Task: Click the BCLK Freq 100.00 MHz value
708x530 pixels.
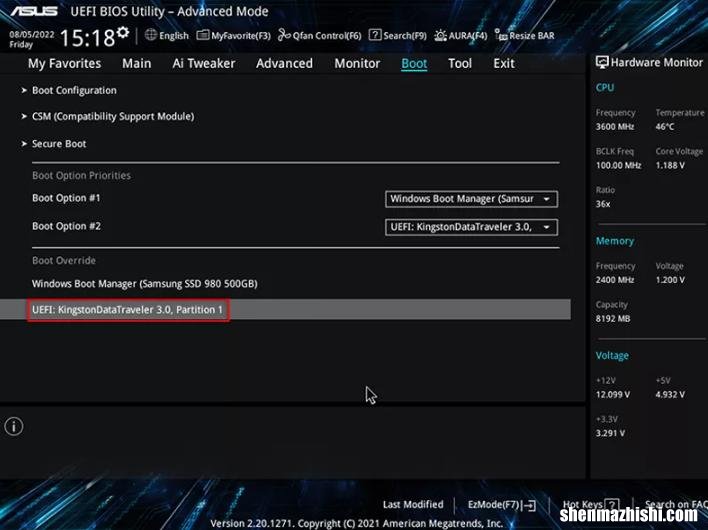Action: coord(618,166)
